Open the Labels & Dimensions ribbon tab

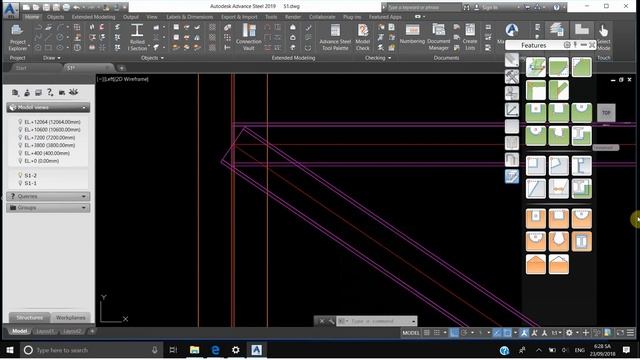point(189,17)
